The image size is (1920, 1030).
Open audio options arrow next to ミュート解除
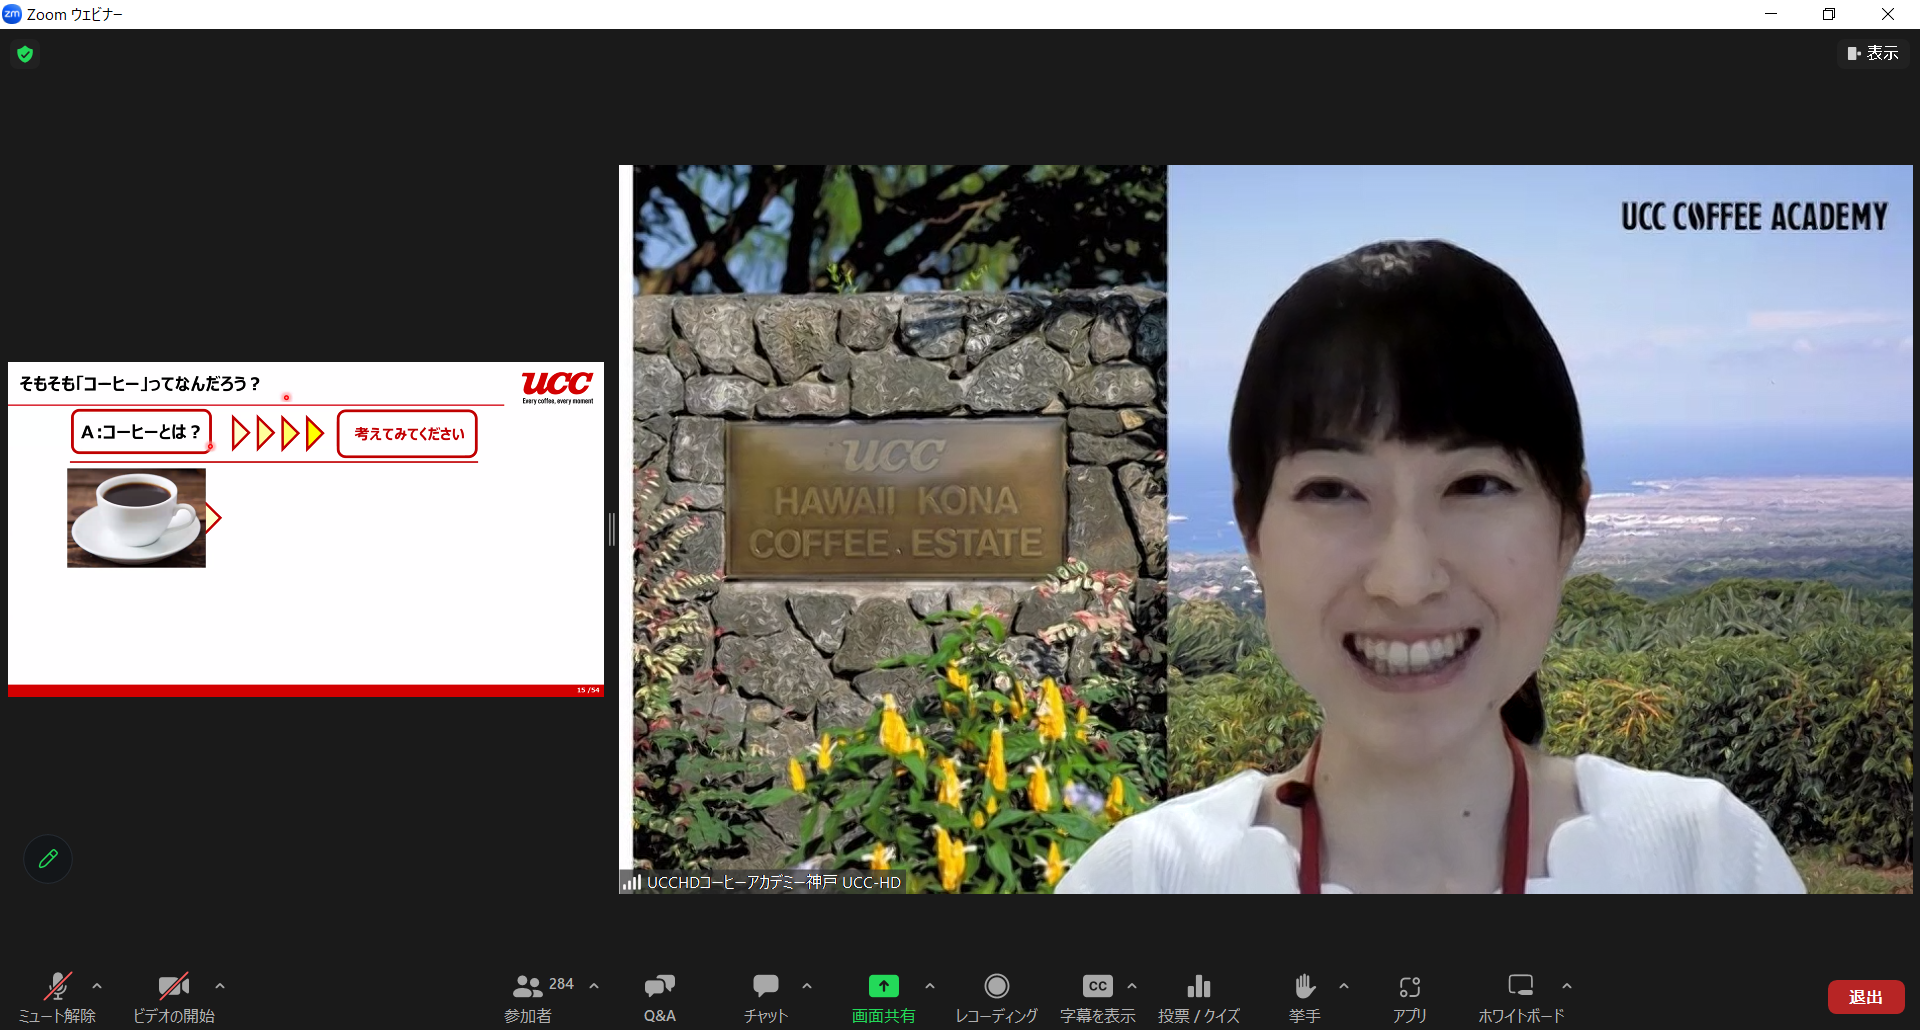(x=97, y=986)
